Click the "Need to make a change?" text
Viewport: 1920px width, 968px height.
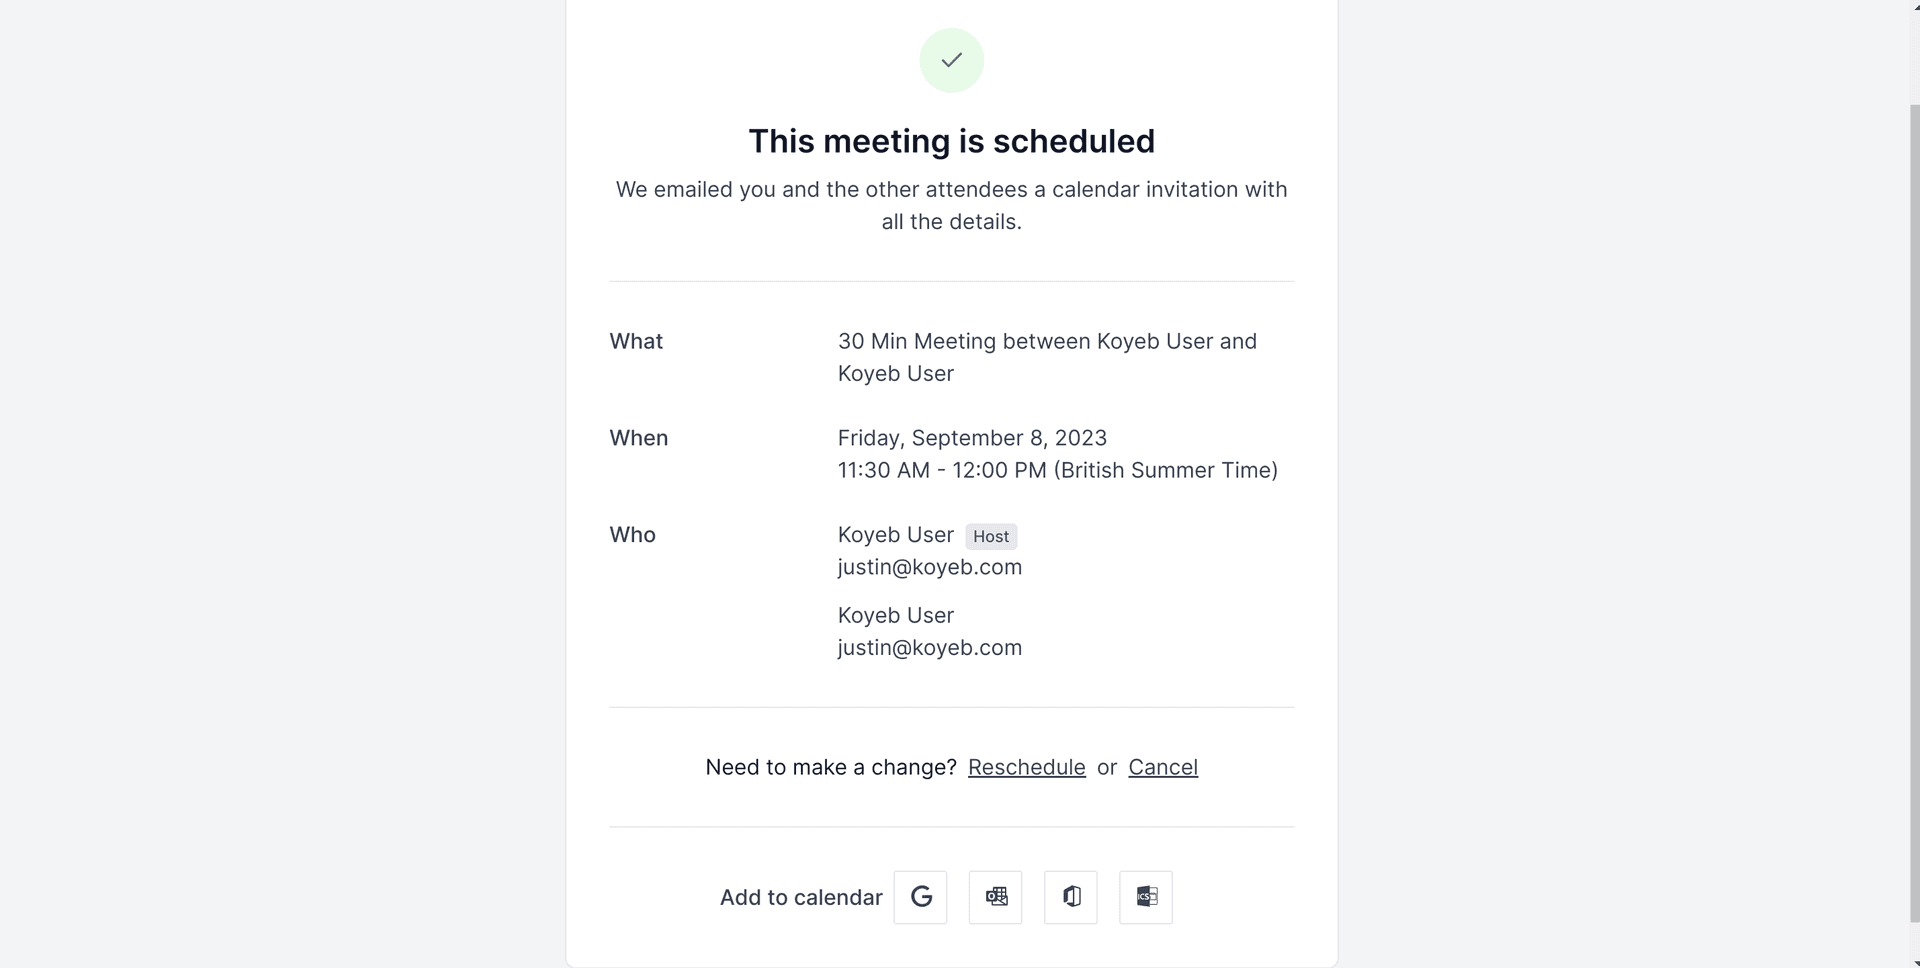coord(830,767)
